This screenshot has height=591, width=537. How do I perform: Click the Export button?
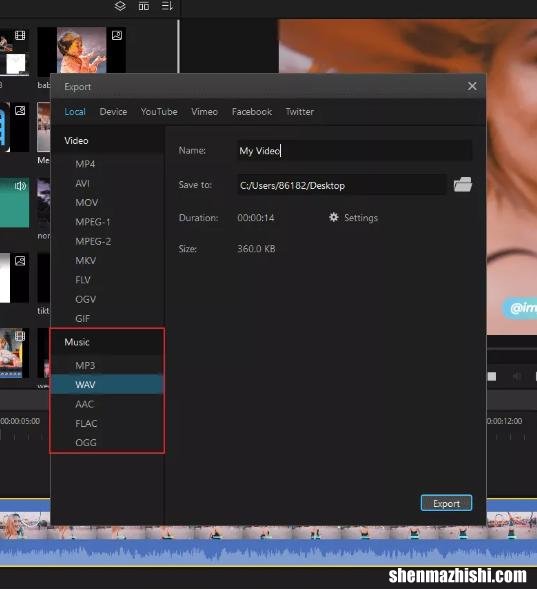[446, 503]
